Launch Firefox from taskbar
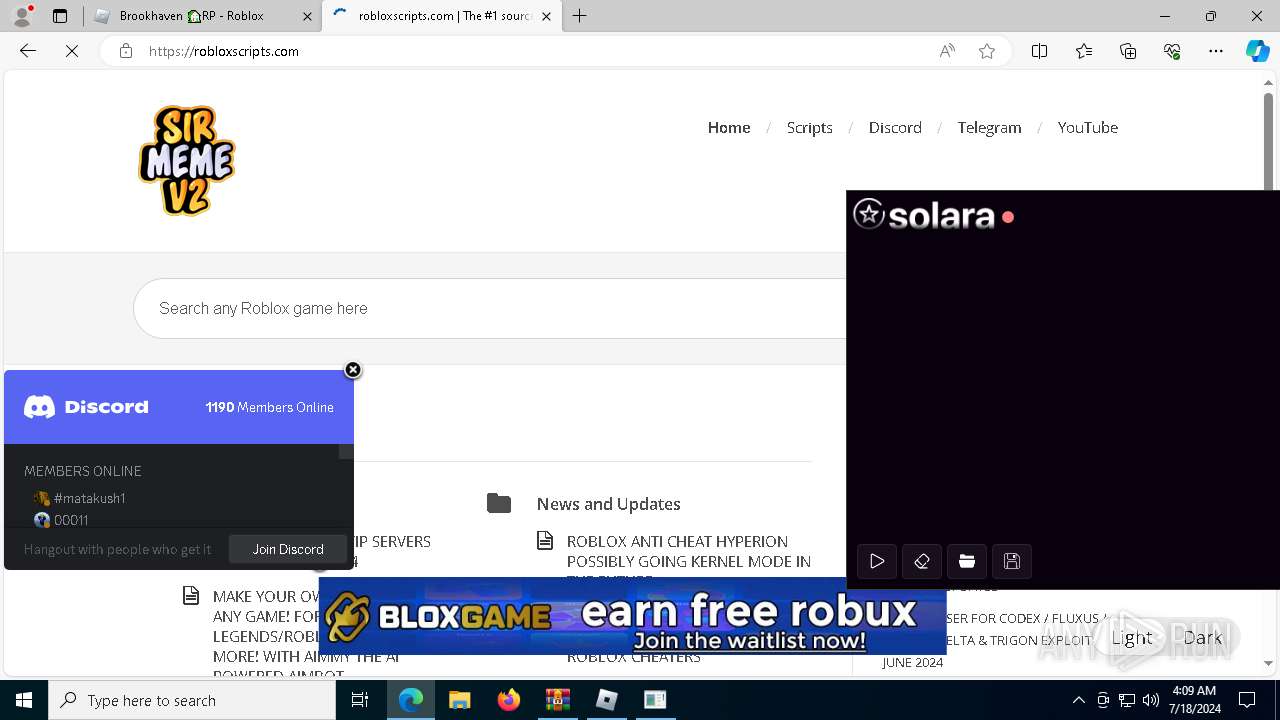The image size is (1280, 720). [x=508, y=700]
